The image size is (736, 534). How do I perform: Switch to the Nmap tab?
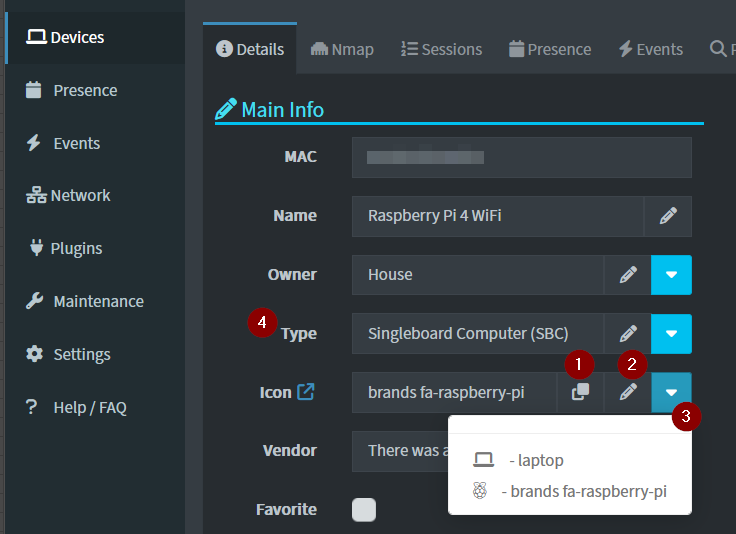click(342, 49)
